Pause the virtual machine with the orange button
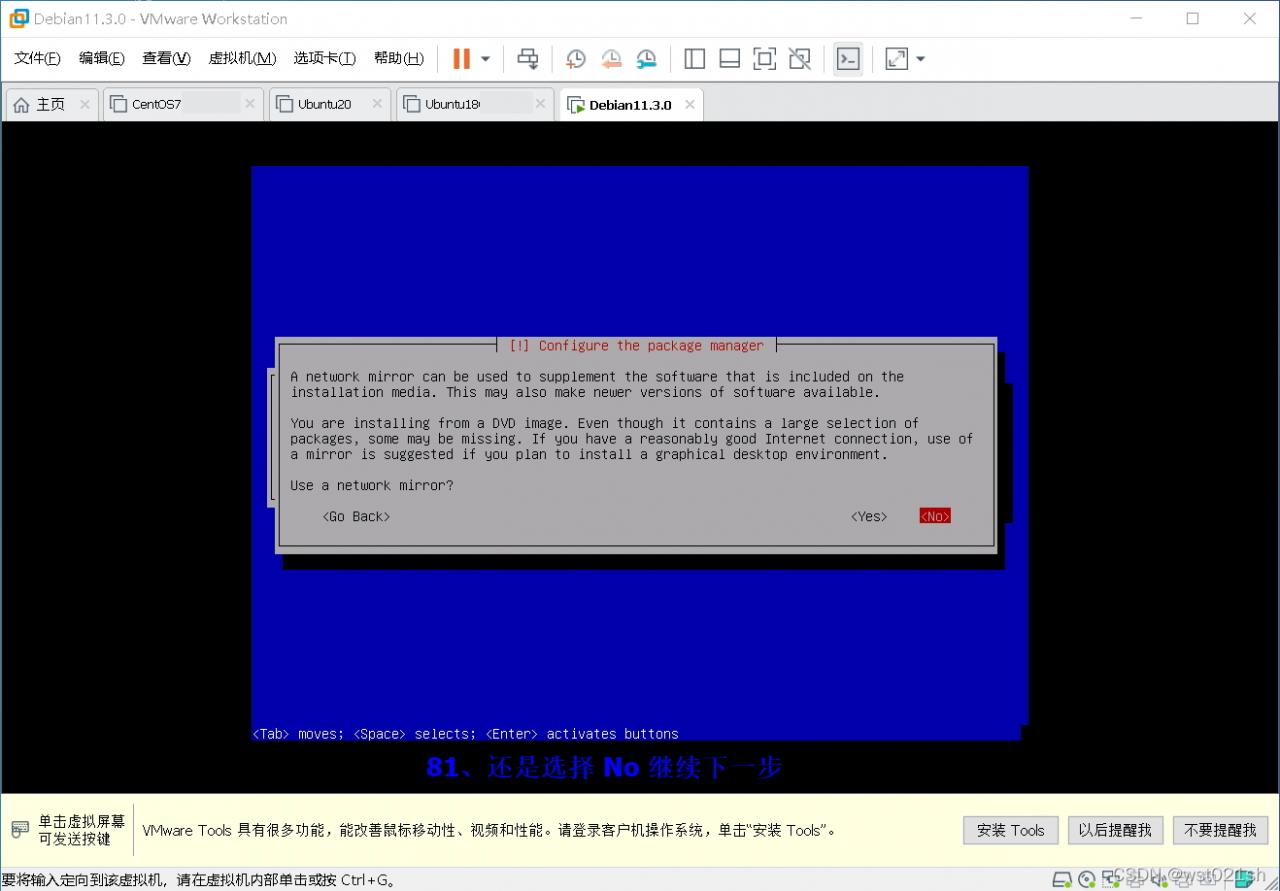 coord(461,59)
